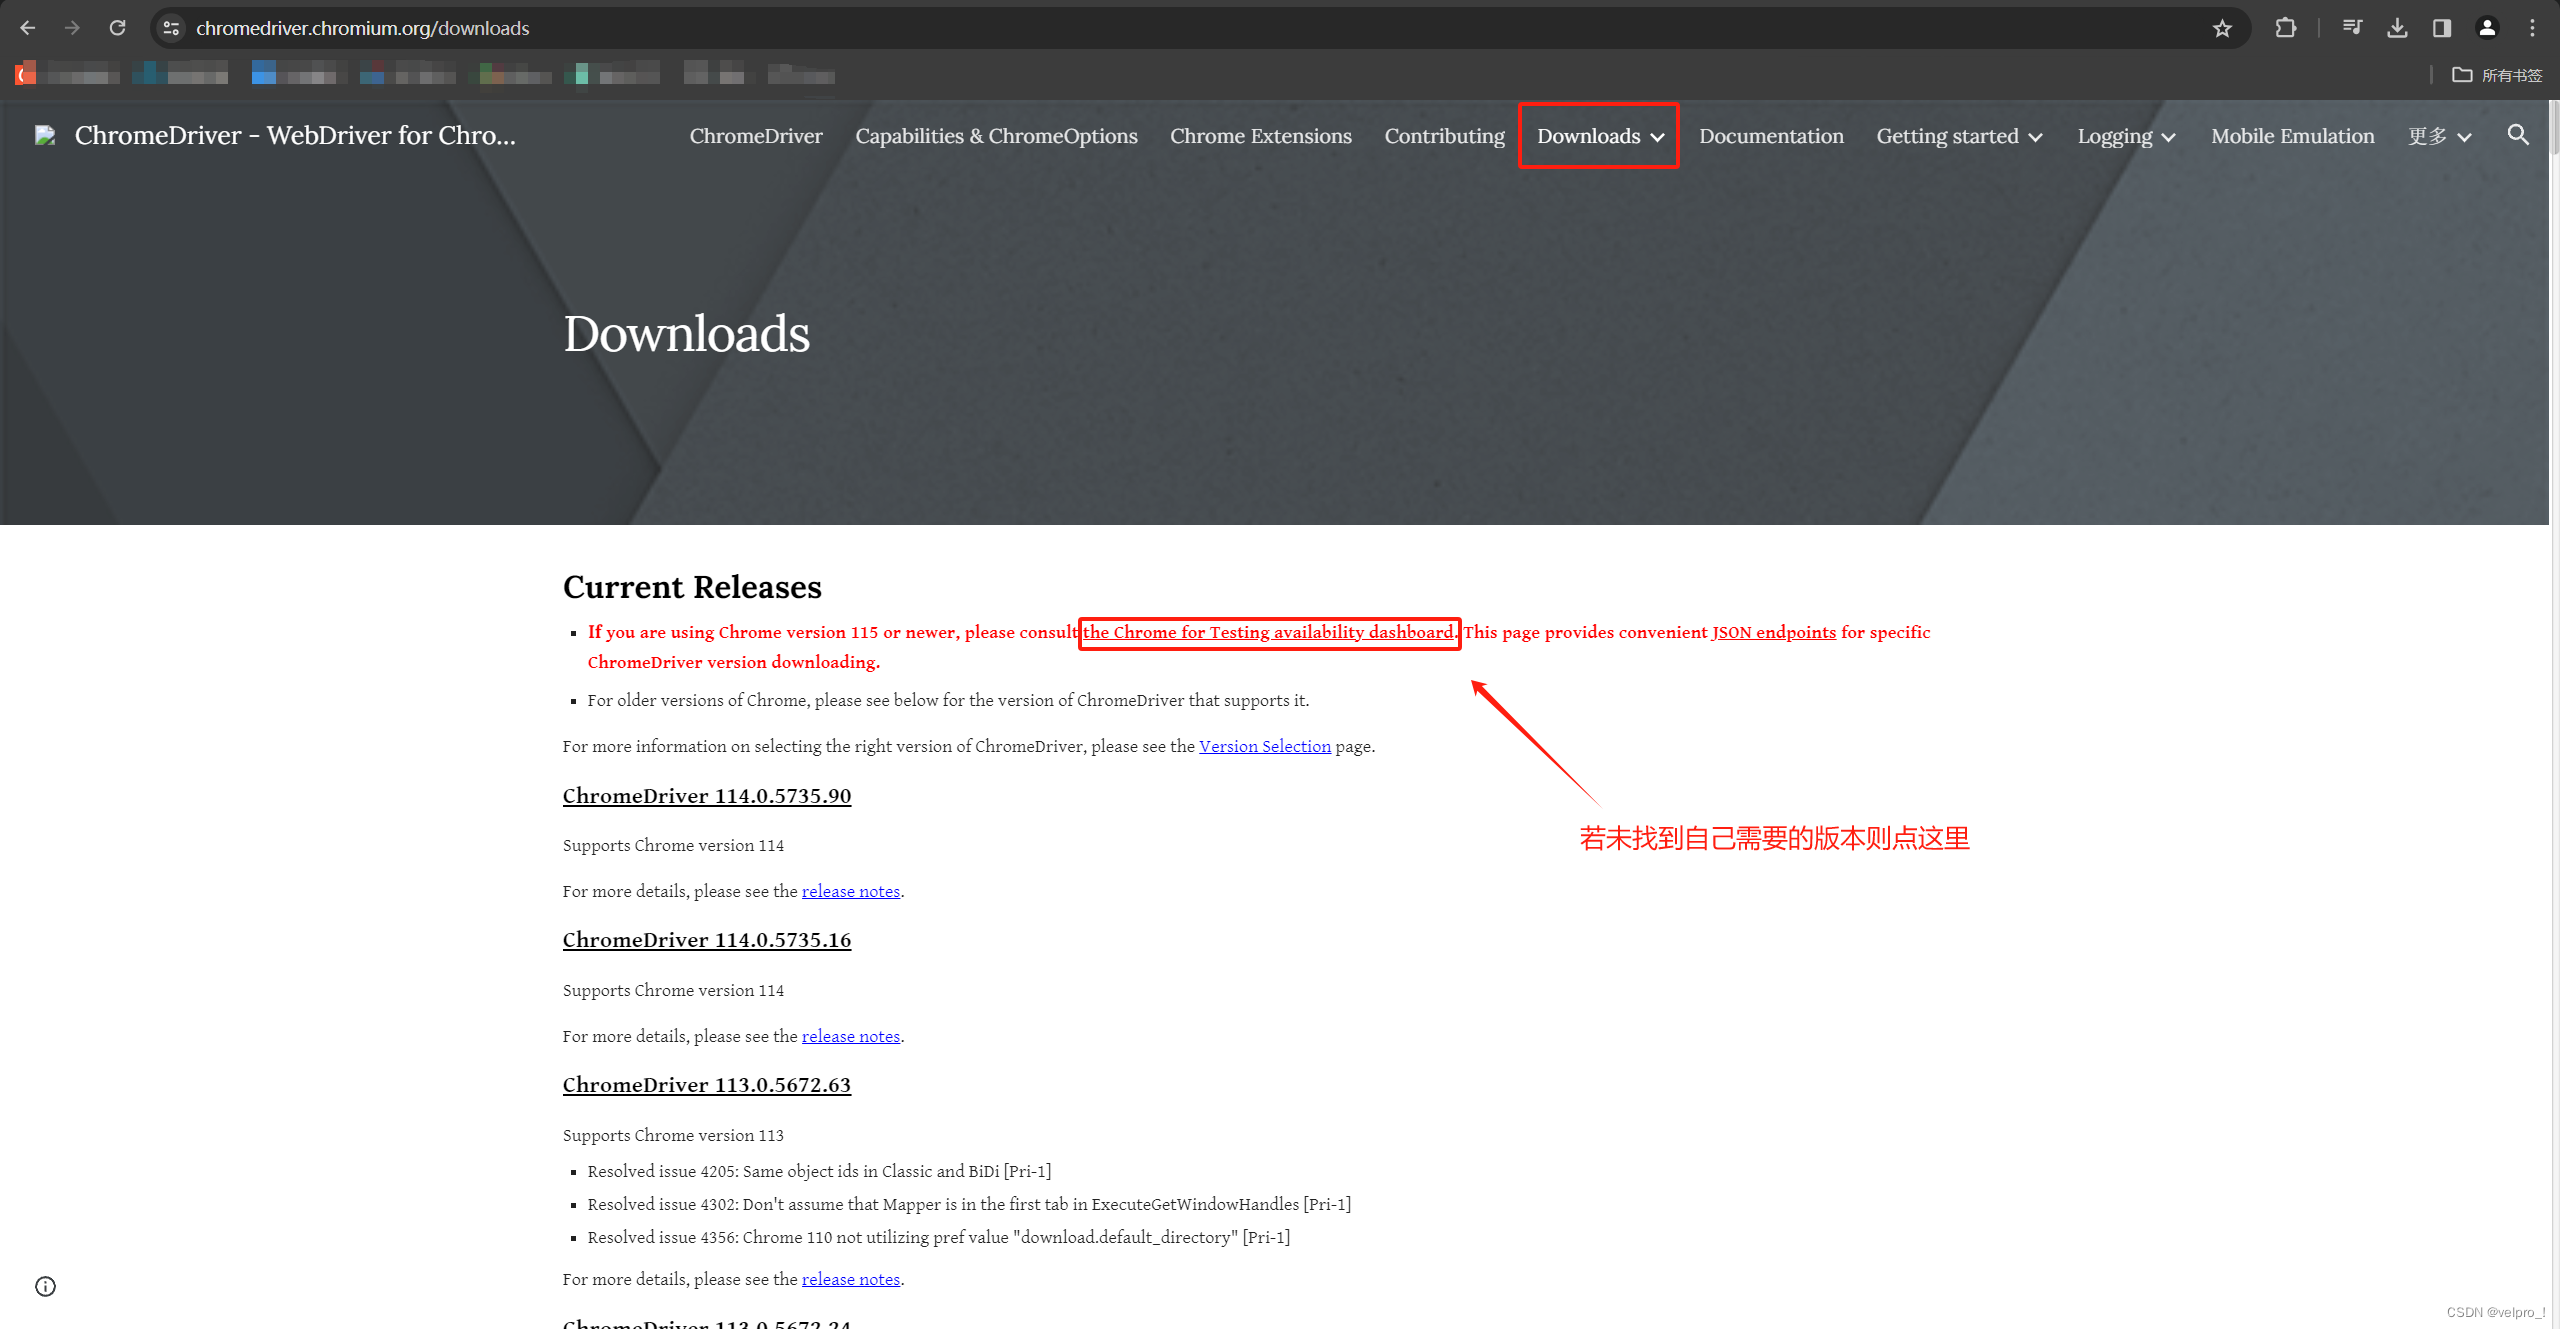Image resolution: width=2560 pixels, height=1329 pixels.
Task: Click the browser profile avatar icon
Action: 2487,27
